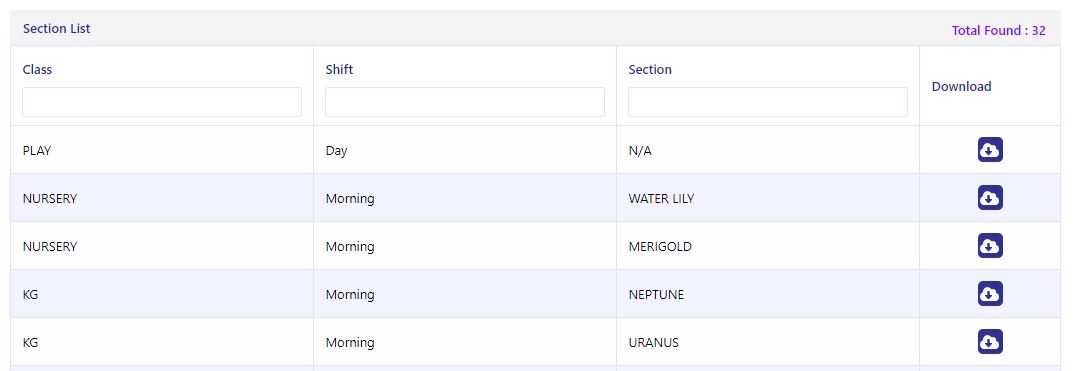Select the PLAY class cell
This screenshot has width=1073, height=371.
(37, 151)
